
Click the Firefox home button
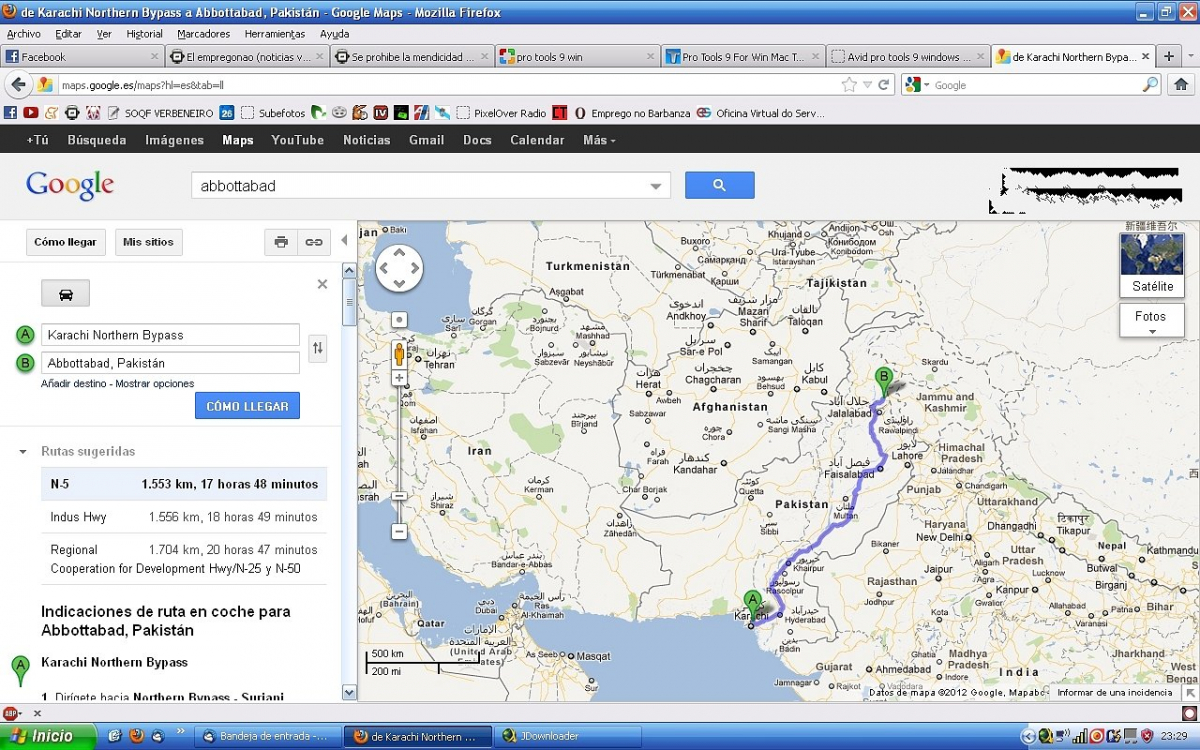(1181, 85)
